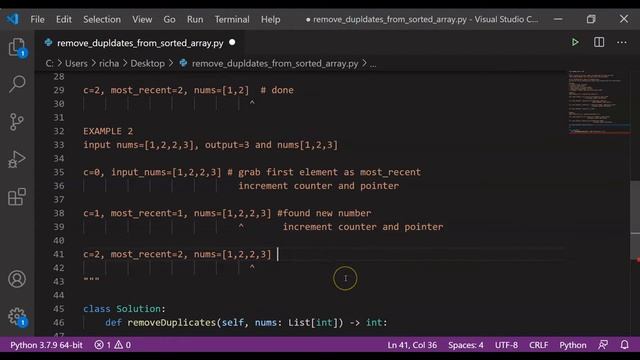Click the minimap code overview

(599, 102)
